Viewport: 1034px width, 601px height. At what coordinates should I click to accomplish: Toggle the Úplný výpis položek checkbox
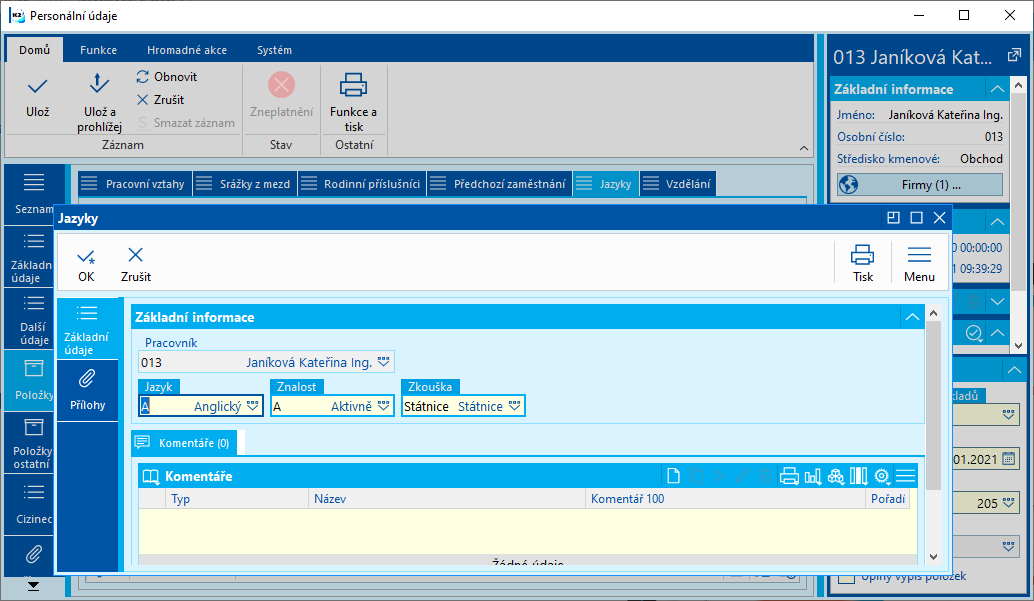click(x=846, y=578)
